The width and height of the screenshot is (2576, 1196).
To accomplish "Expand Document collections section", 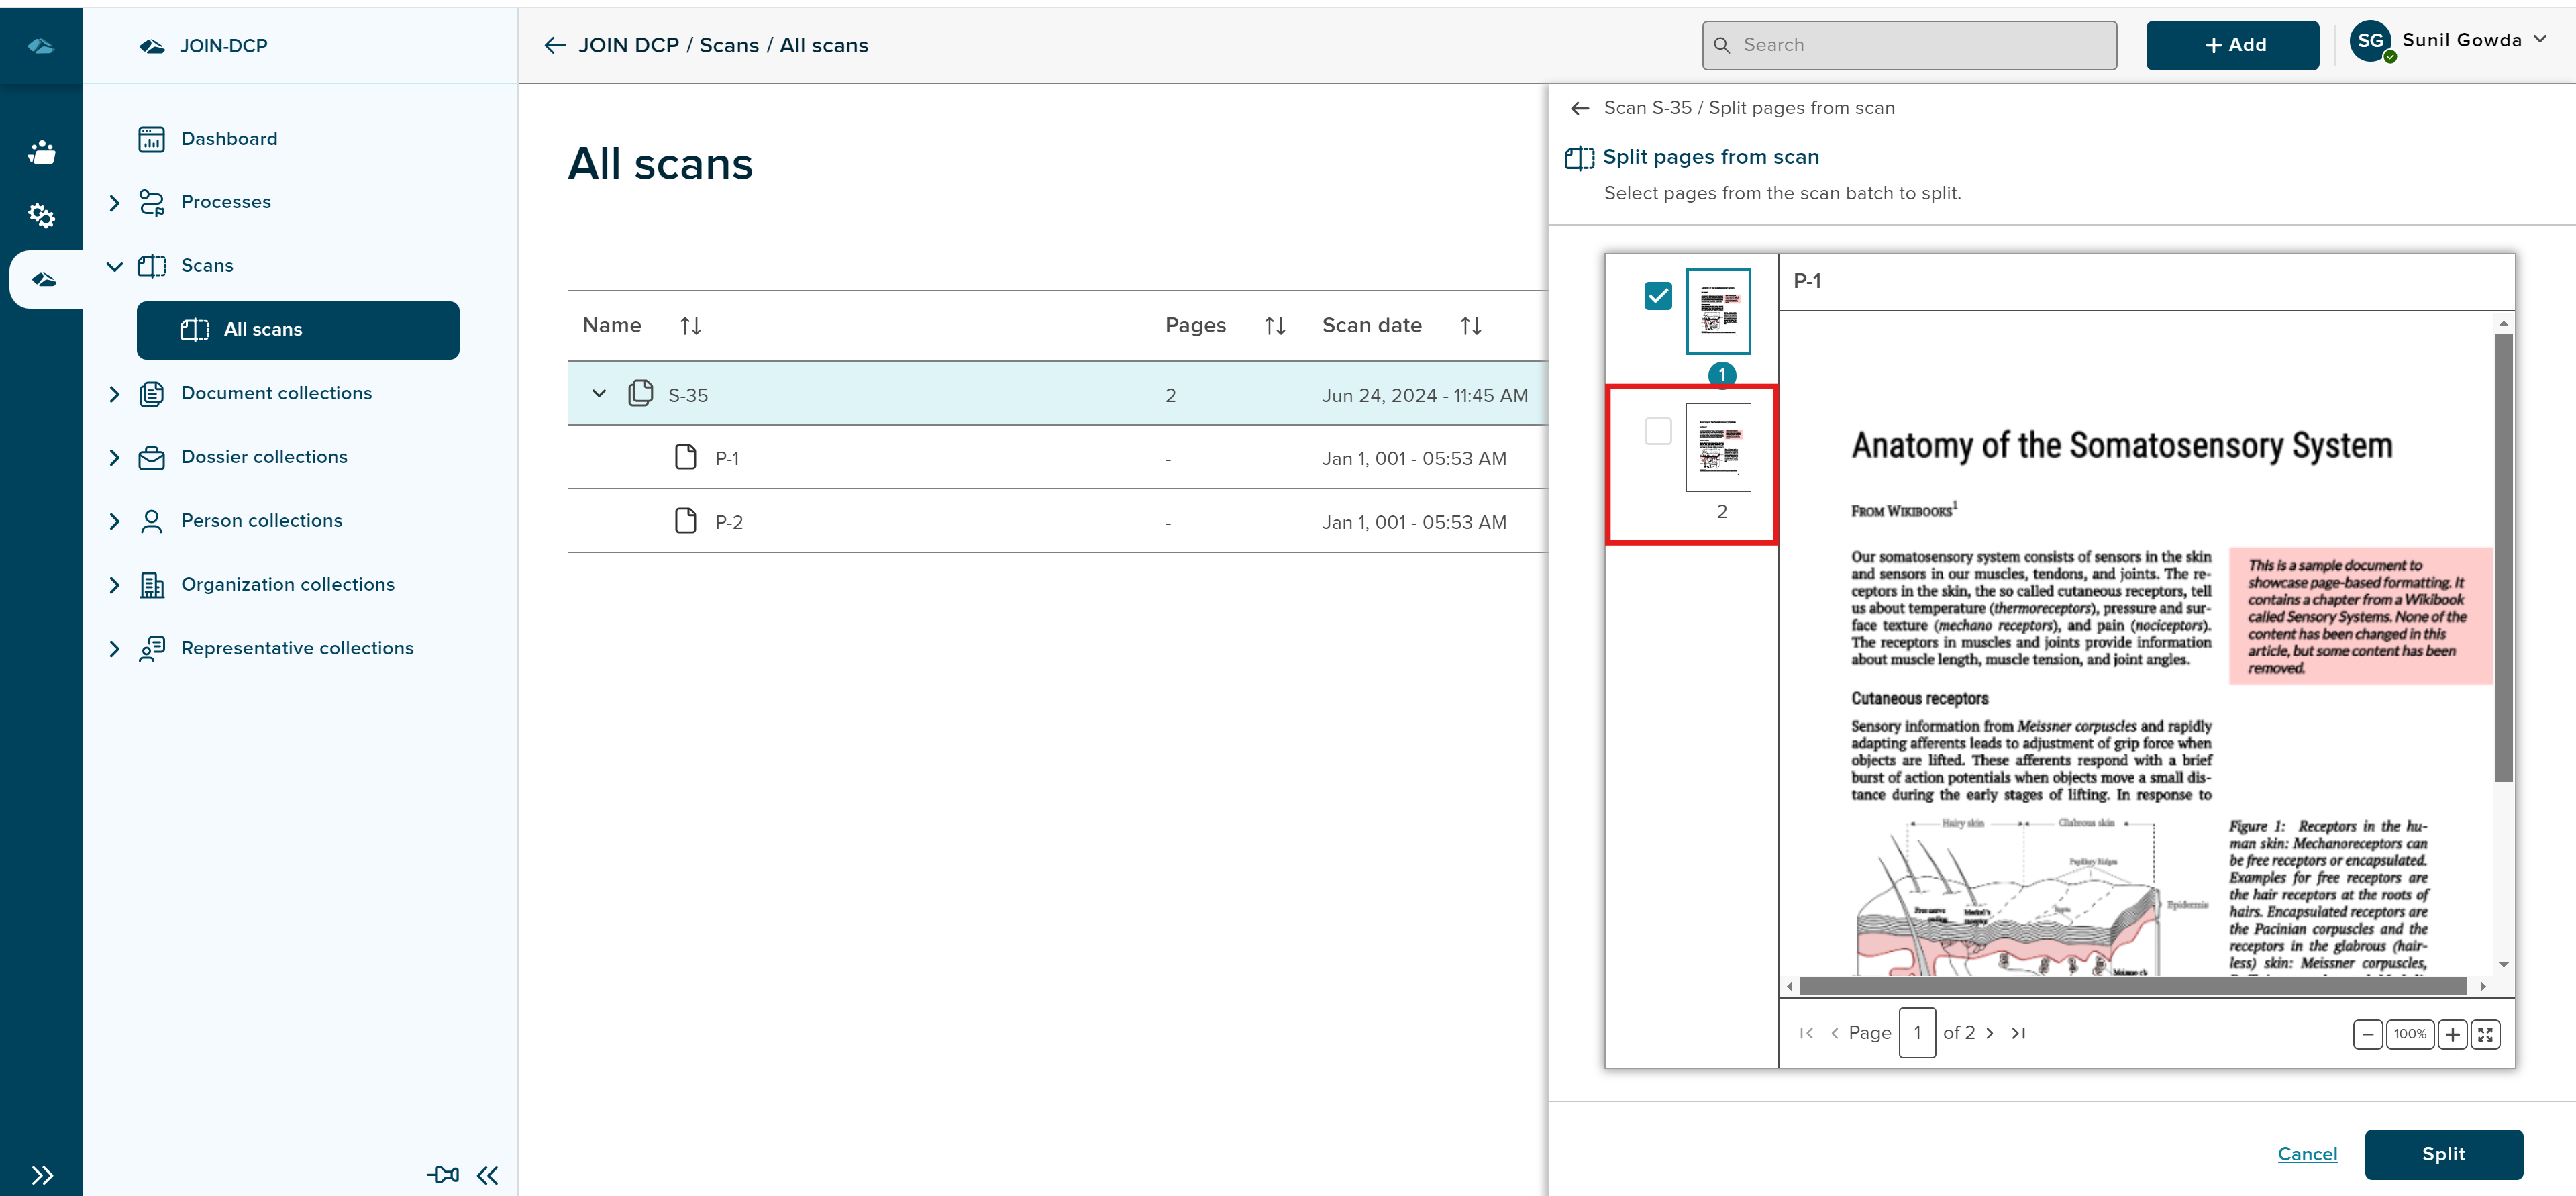I will pos(114,394).
